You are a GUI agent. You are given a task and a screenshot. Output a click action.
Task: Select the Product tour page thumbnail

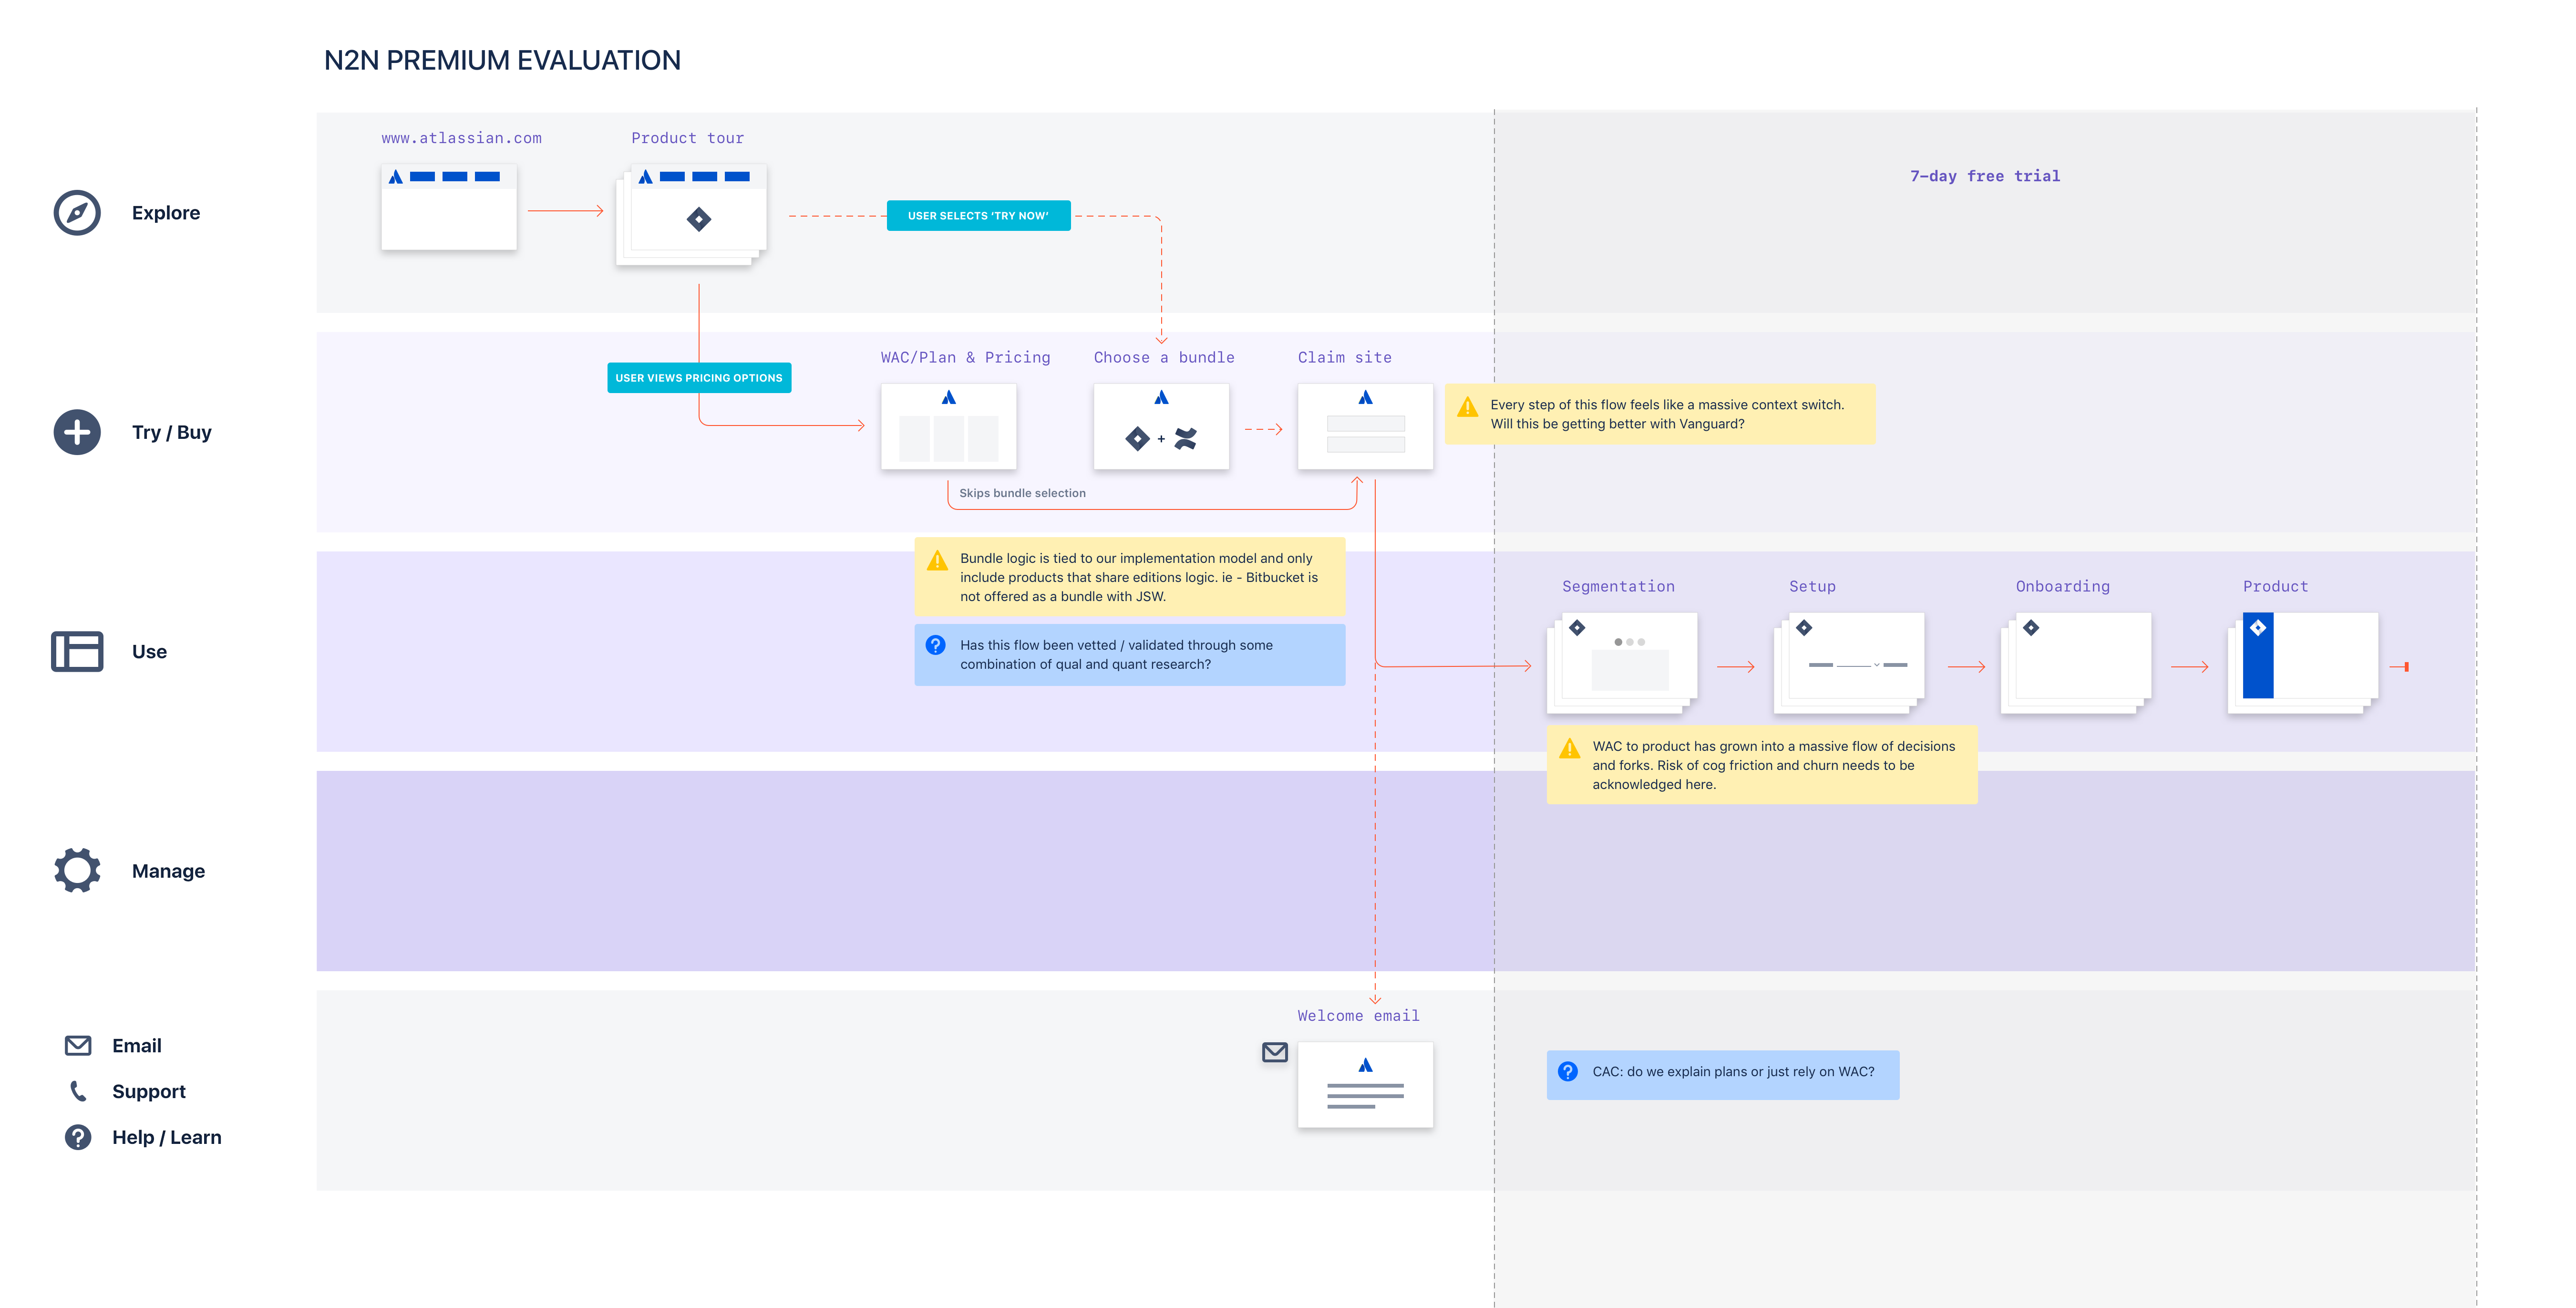click(x=692, y=214)
